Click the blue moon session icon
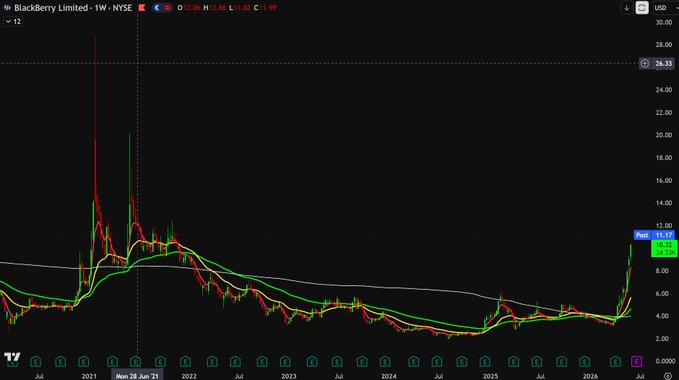The image size is (679, 380). point(157,8)
